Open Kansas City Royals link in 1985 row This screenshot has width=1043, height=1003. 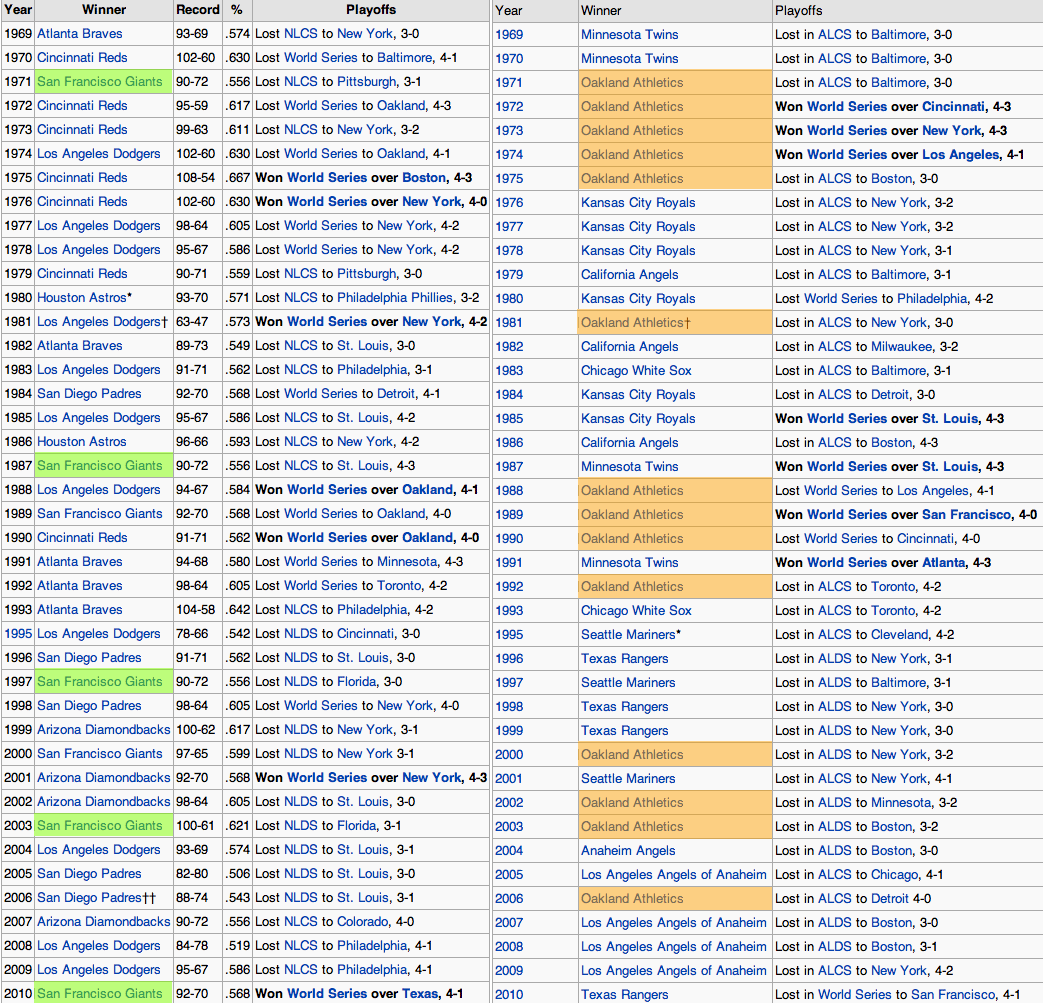point(638,419)
